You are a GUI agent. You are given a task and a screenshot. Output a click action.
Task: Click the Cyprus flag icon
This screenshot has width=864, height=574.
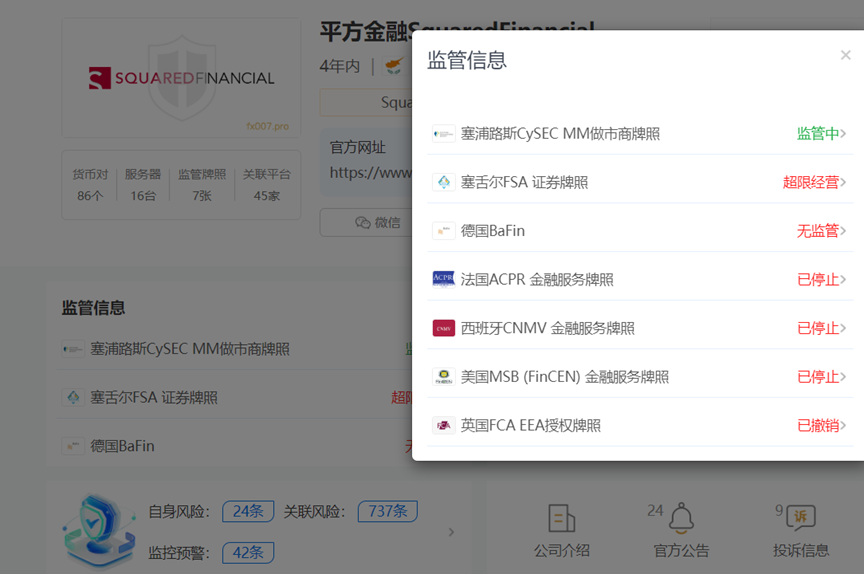[x=395, y=66]
